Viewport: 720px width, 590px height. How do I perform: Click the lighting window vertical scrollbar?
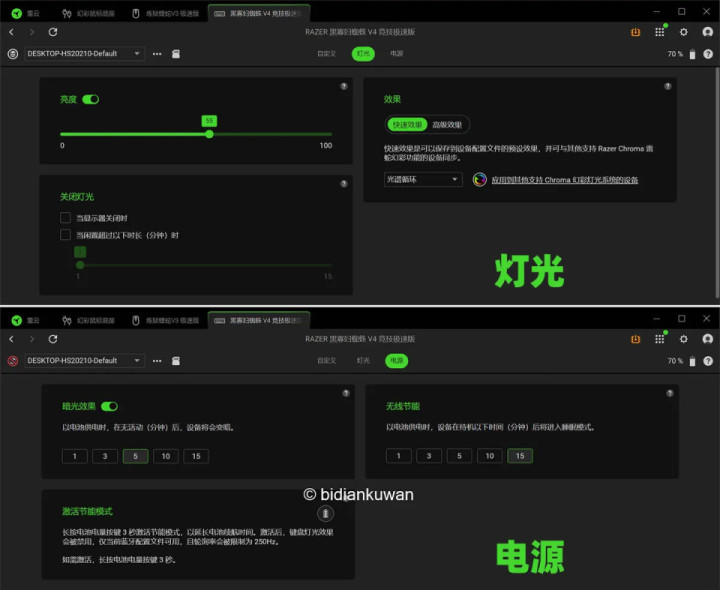pos(717,183)
